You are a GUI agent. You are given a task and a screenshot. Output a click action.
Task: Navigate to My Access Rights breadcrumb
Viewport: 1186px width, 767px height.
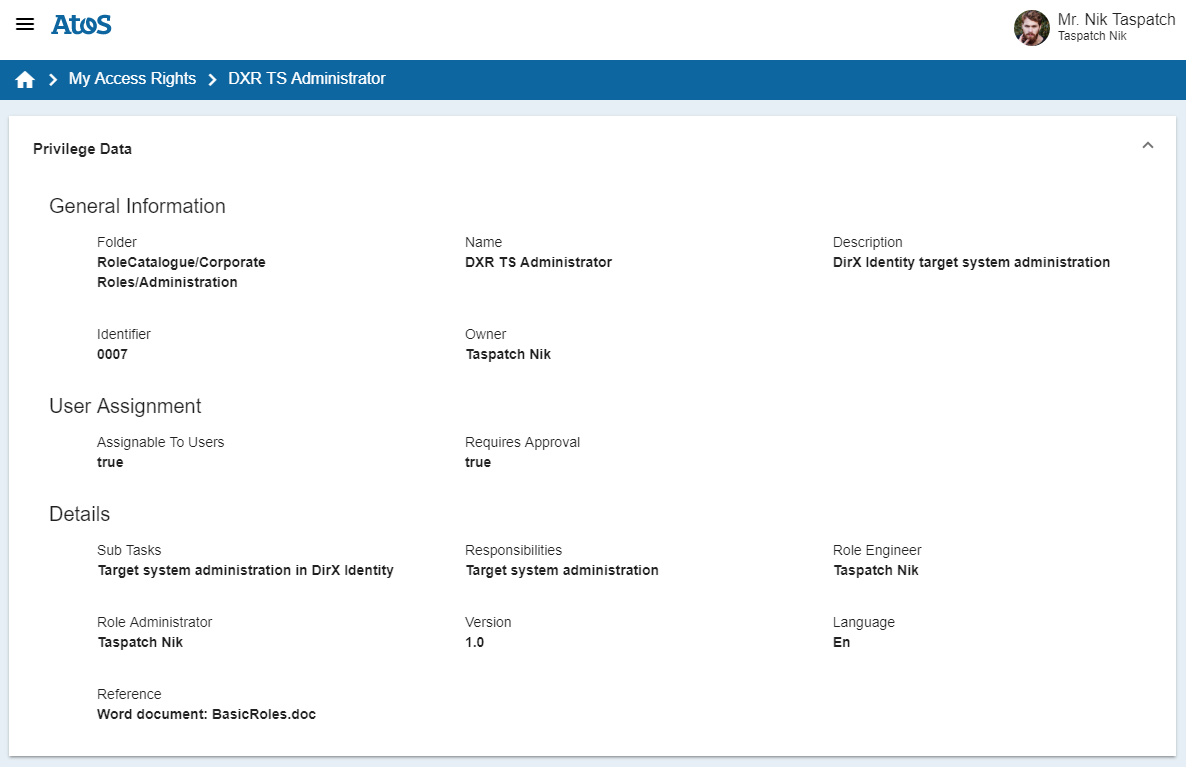coord(132,79)
